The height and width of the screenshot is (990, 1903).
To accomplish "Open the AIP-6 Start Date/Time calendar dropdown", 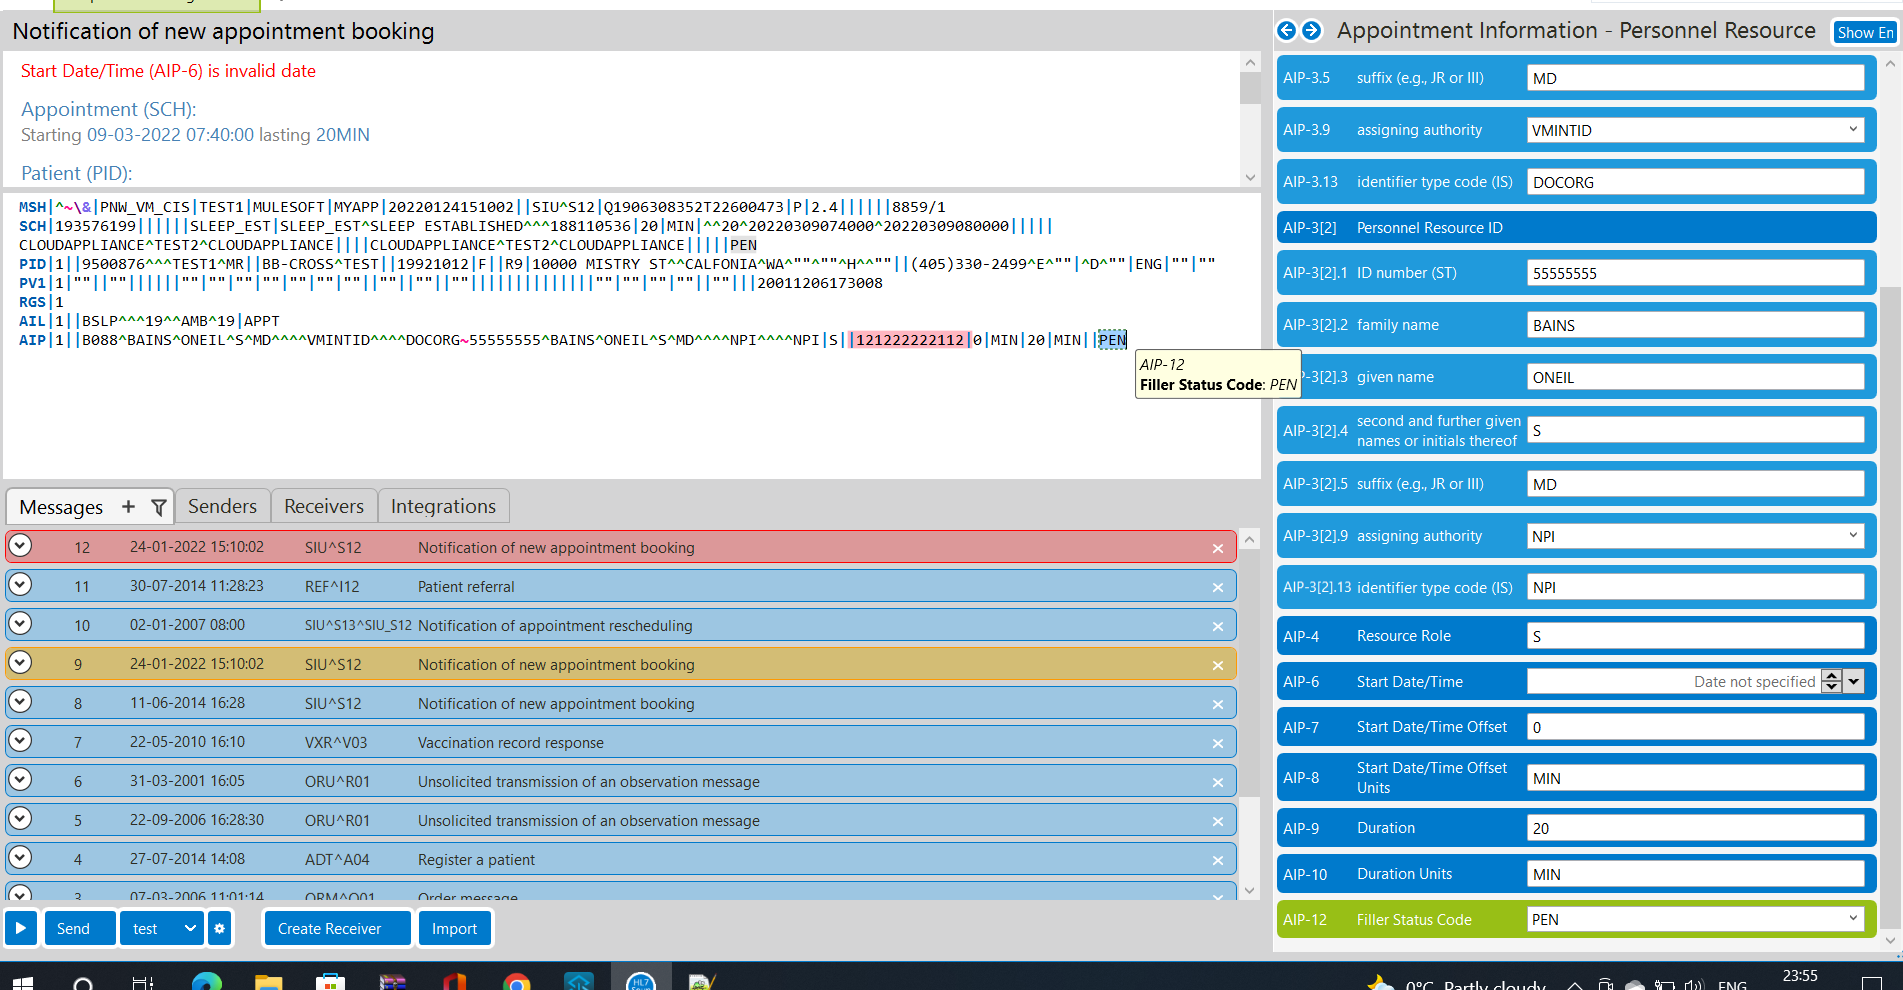I will (x=1853, y=681).
